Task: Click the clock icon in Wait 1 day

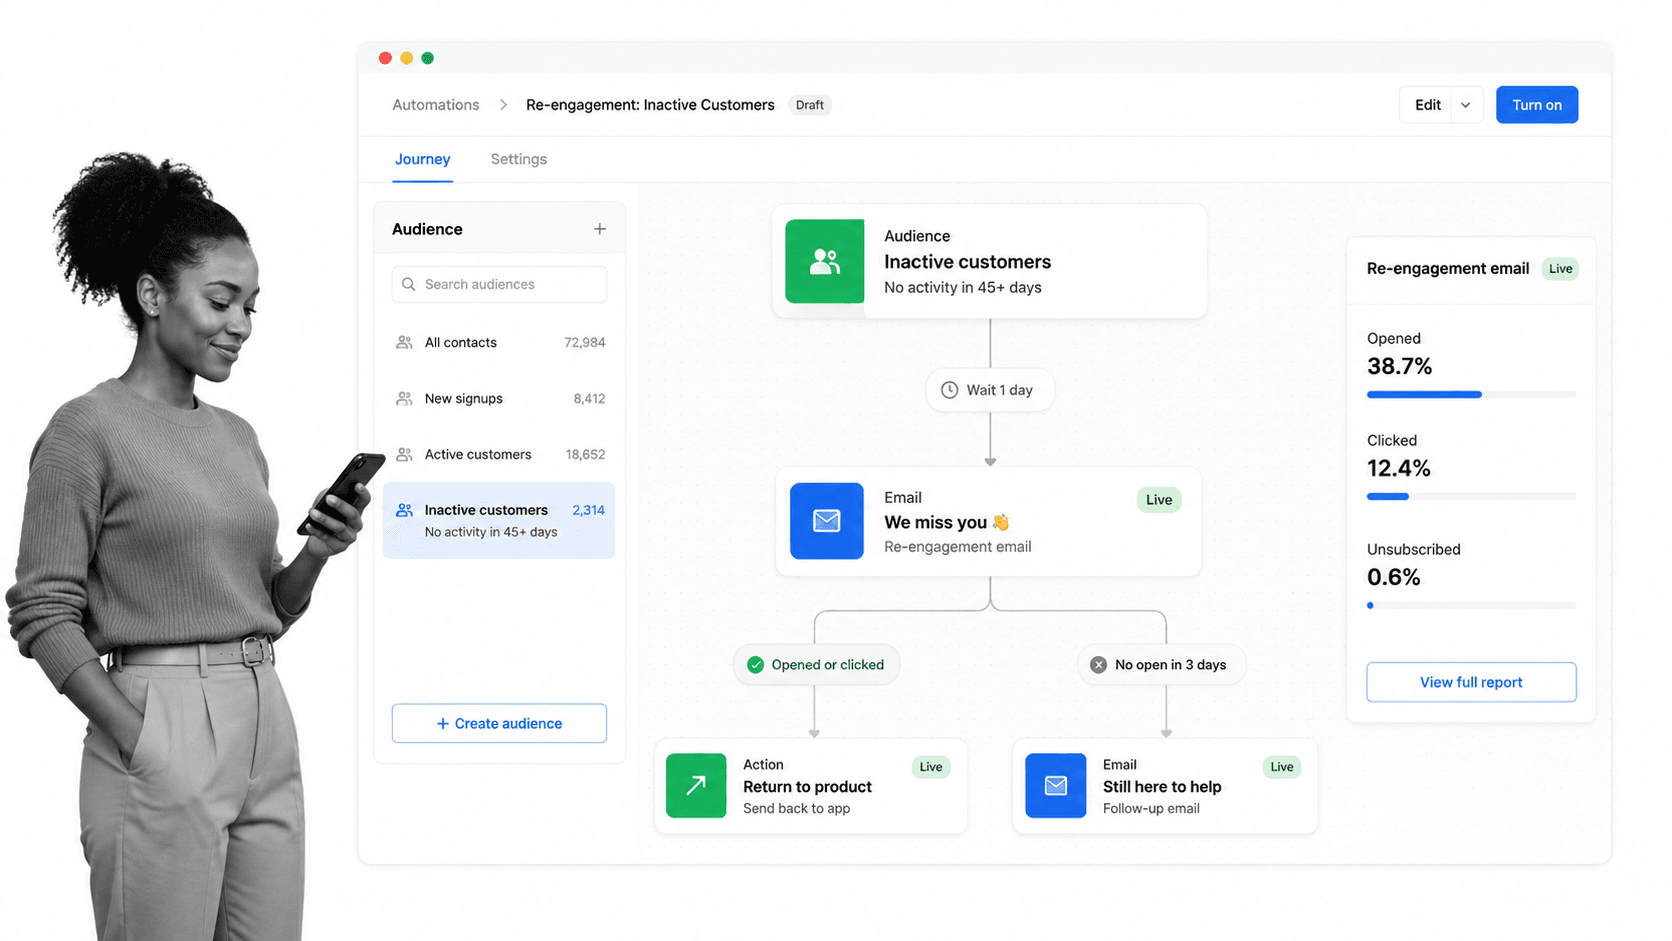Action: coord(949,390)
